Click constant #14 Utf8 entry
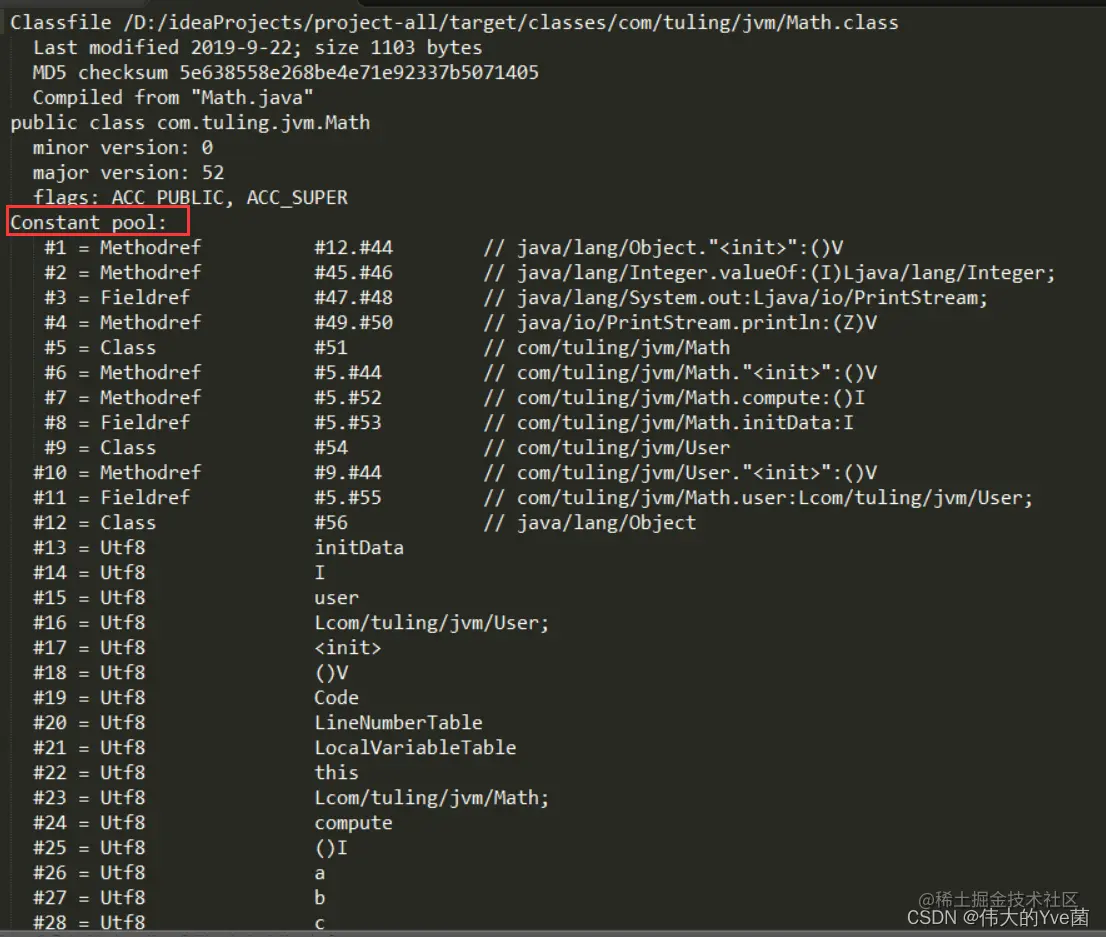Image resolution: width=1106 pixels, height=937 pixels. click(x=179, y=573)
